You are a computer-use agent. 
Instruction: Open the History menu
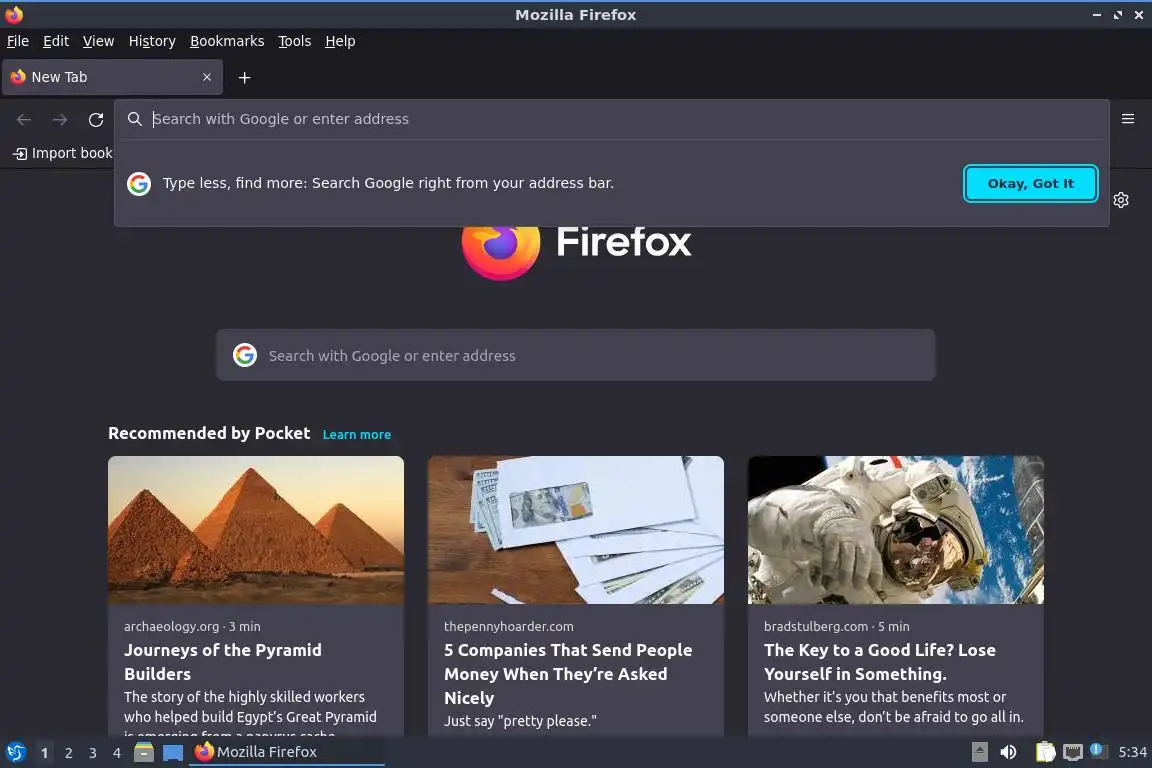click(x=152, y=41)
